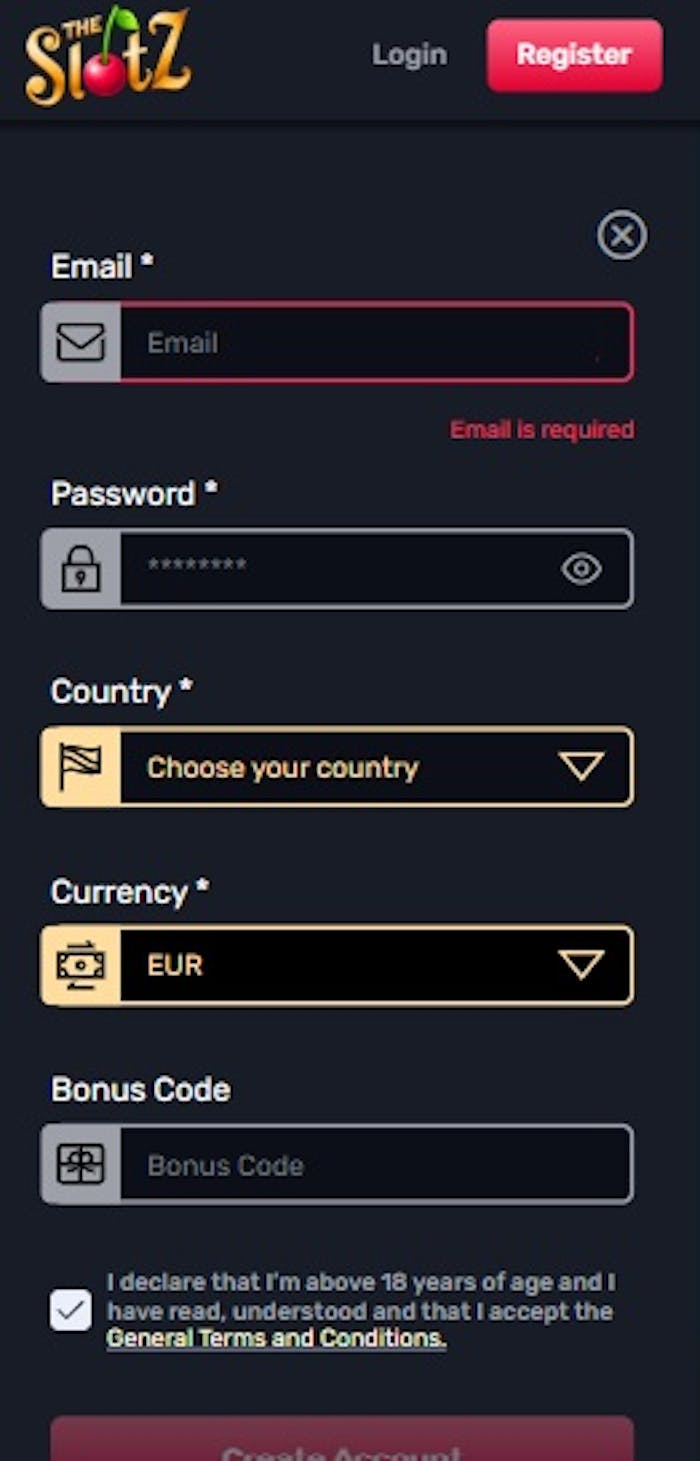Click the flag icon beside Country
The width and height of the screenshot is (700, 1461).
point(81,767)
